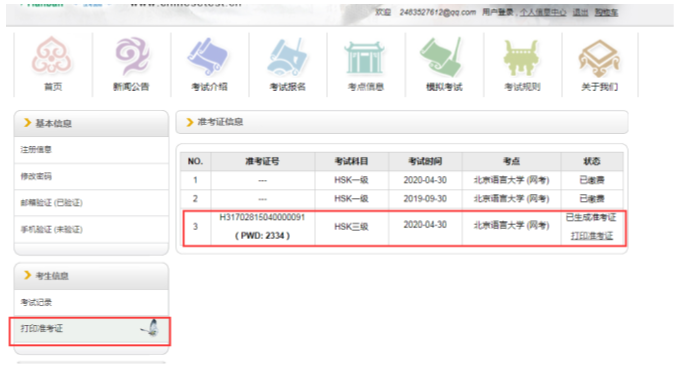Click row 1 date 2020-04-30

tap(425, 180)
